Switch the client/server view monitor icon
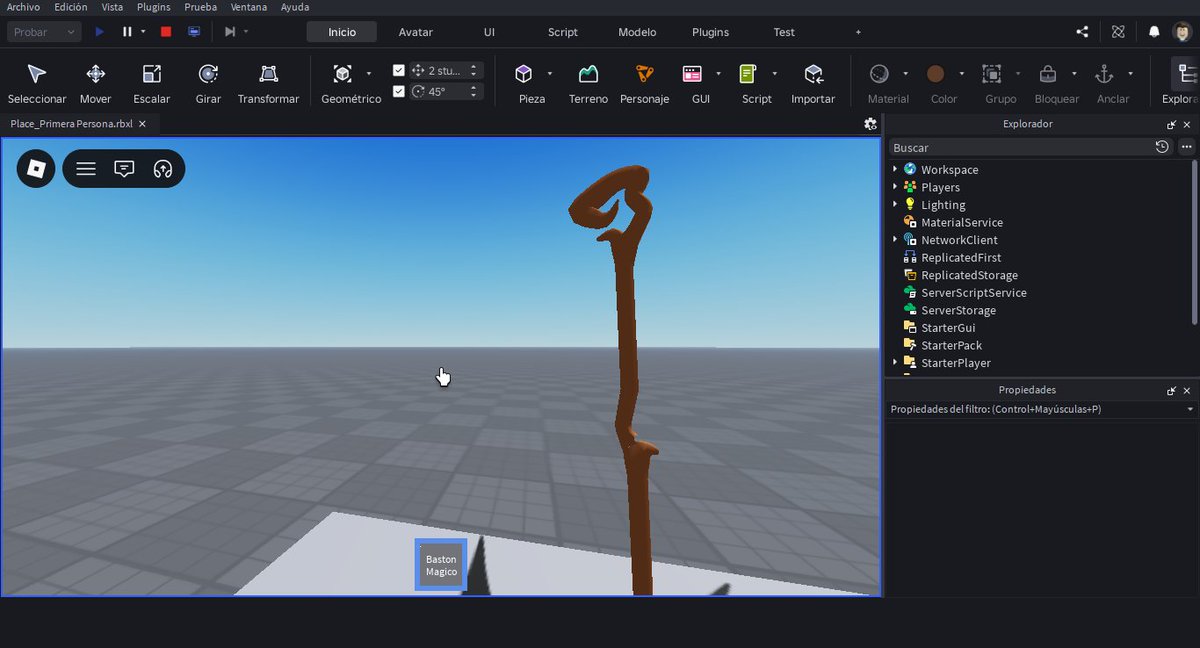The height and width of the screenshot is (648, 1200). click(193, 32)
